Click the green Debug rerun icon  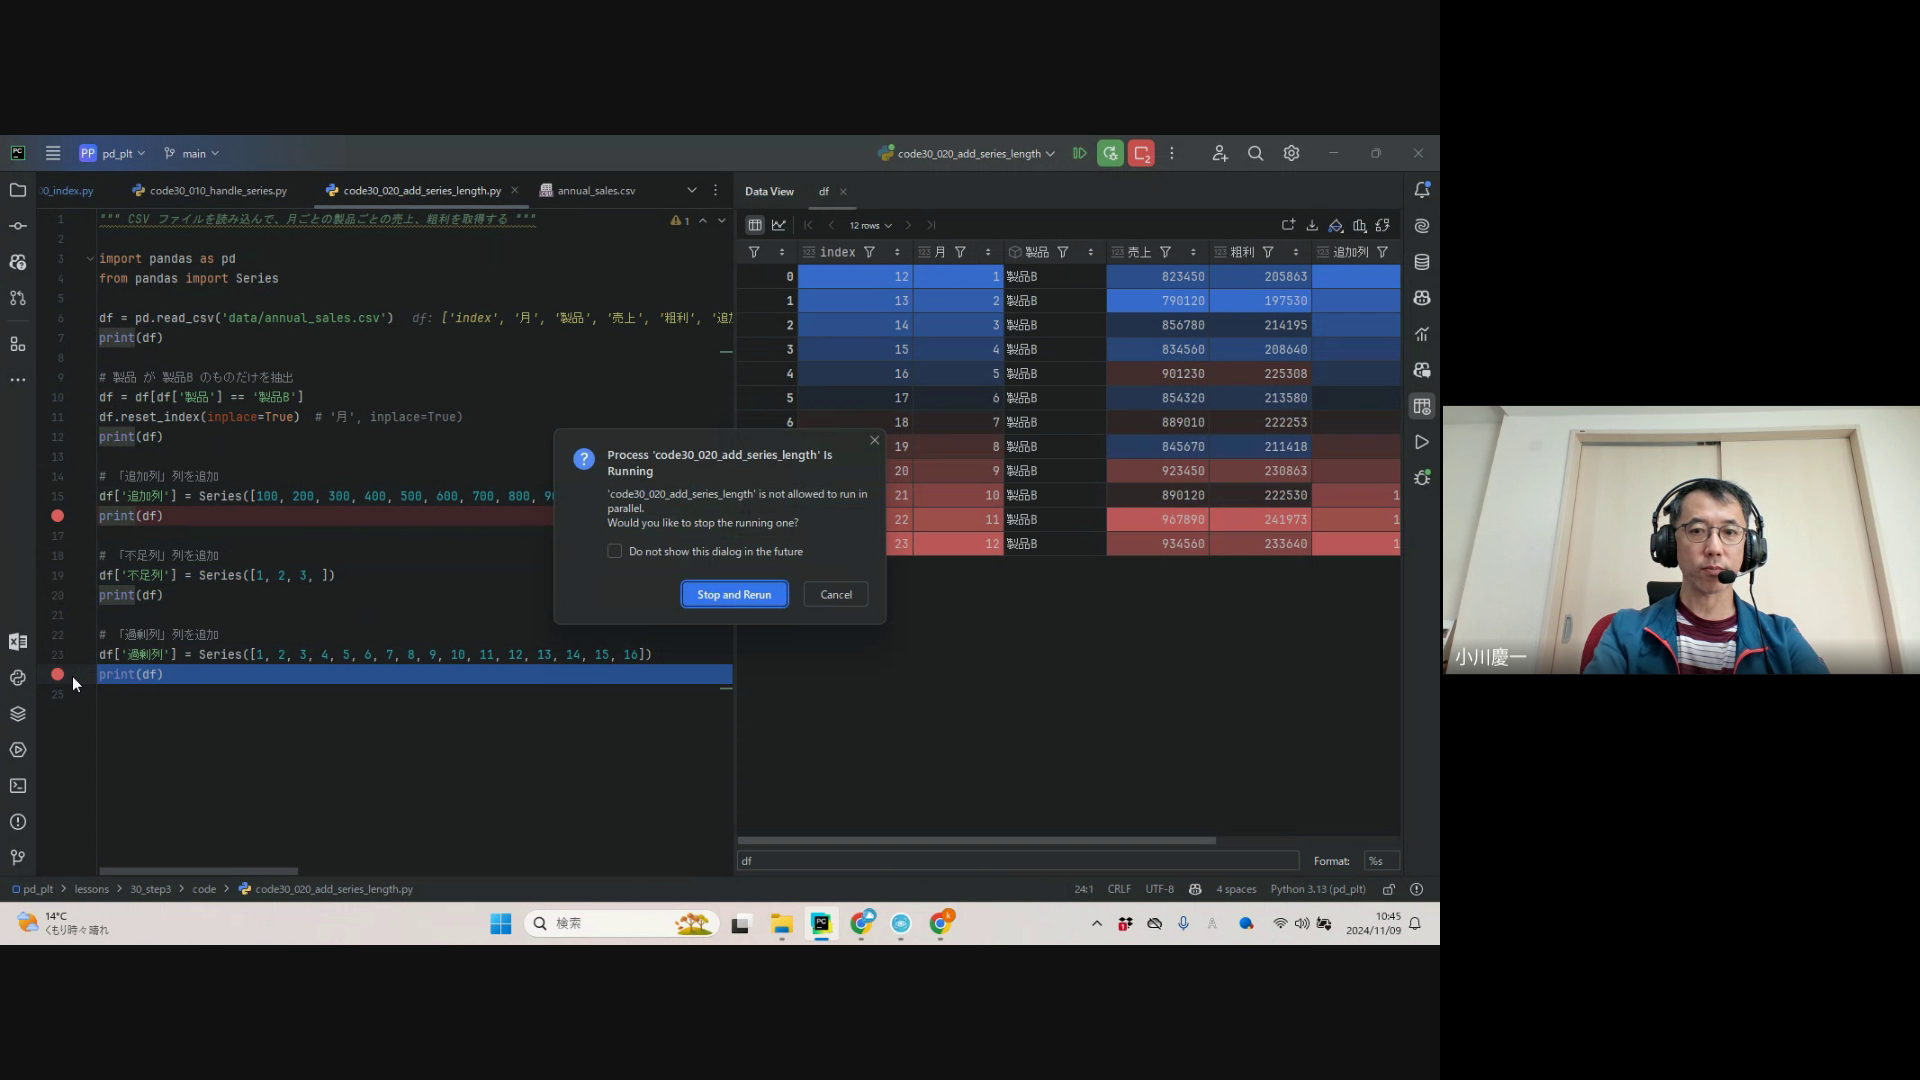pyautogui.click(x=1110, y=153)
